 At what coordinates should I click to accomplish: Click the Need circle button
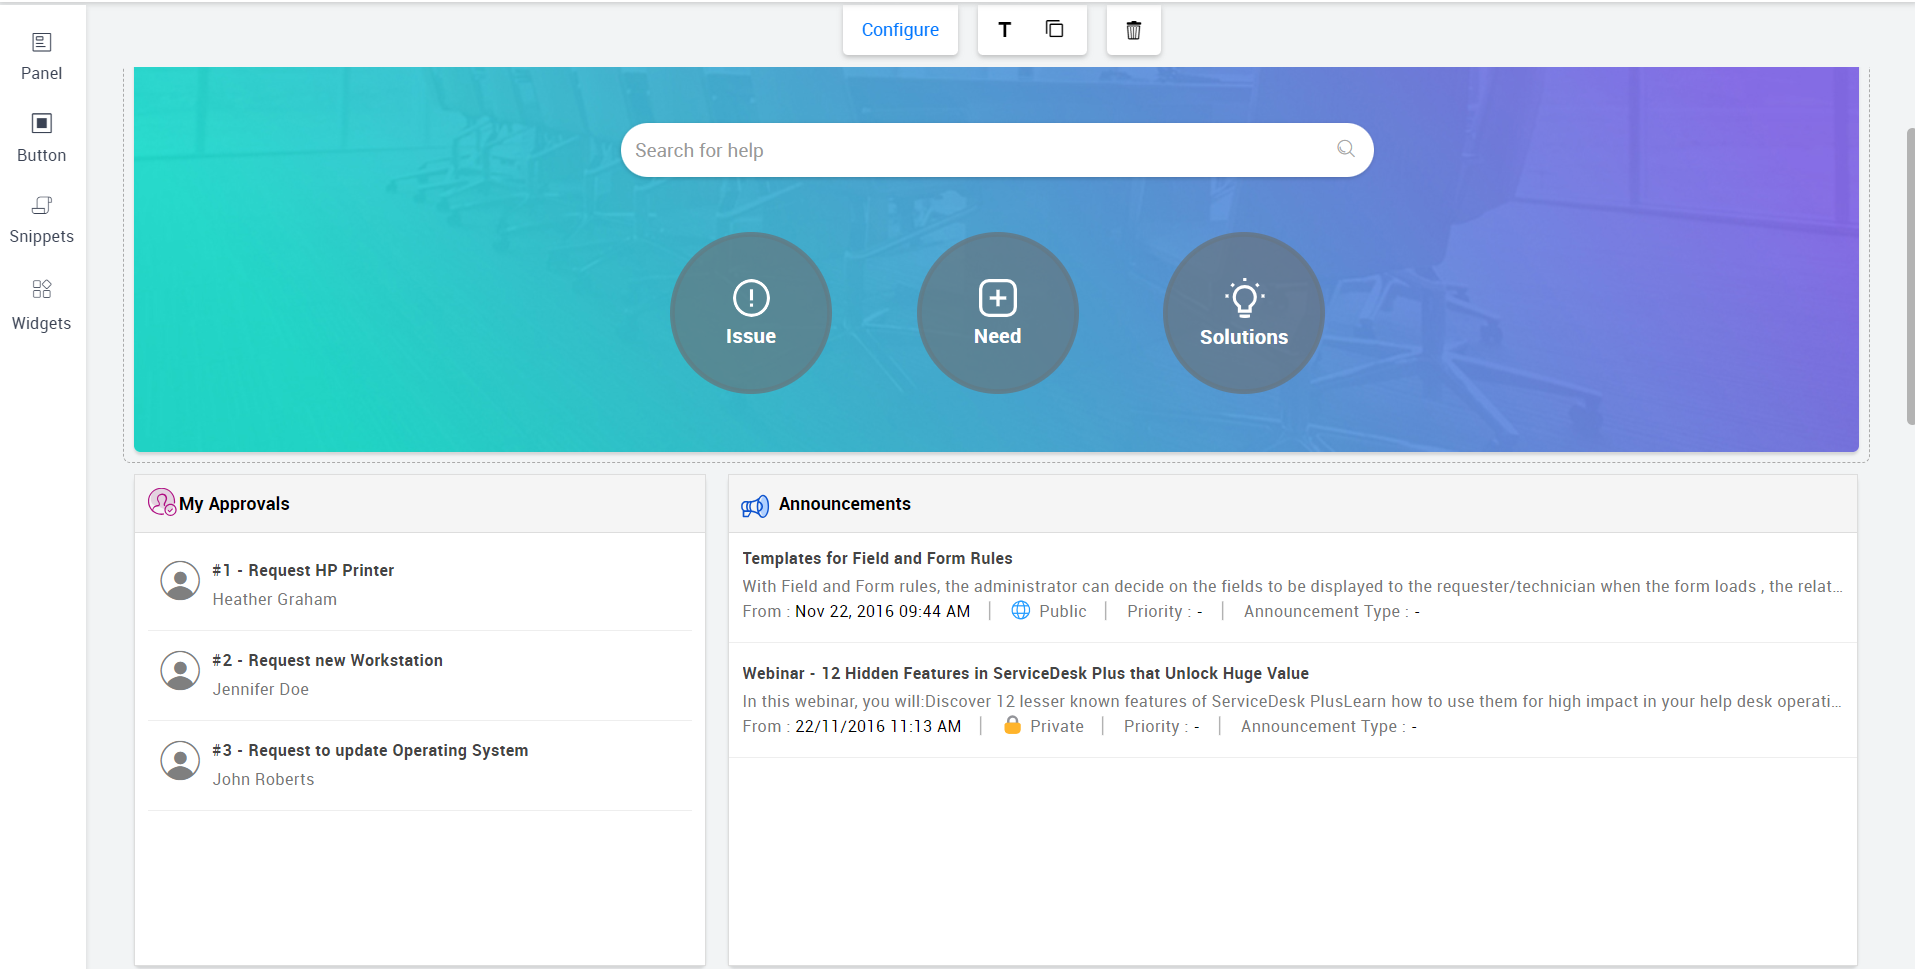(997, 313)
